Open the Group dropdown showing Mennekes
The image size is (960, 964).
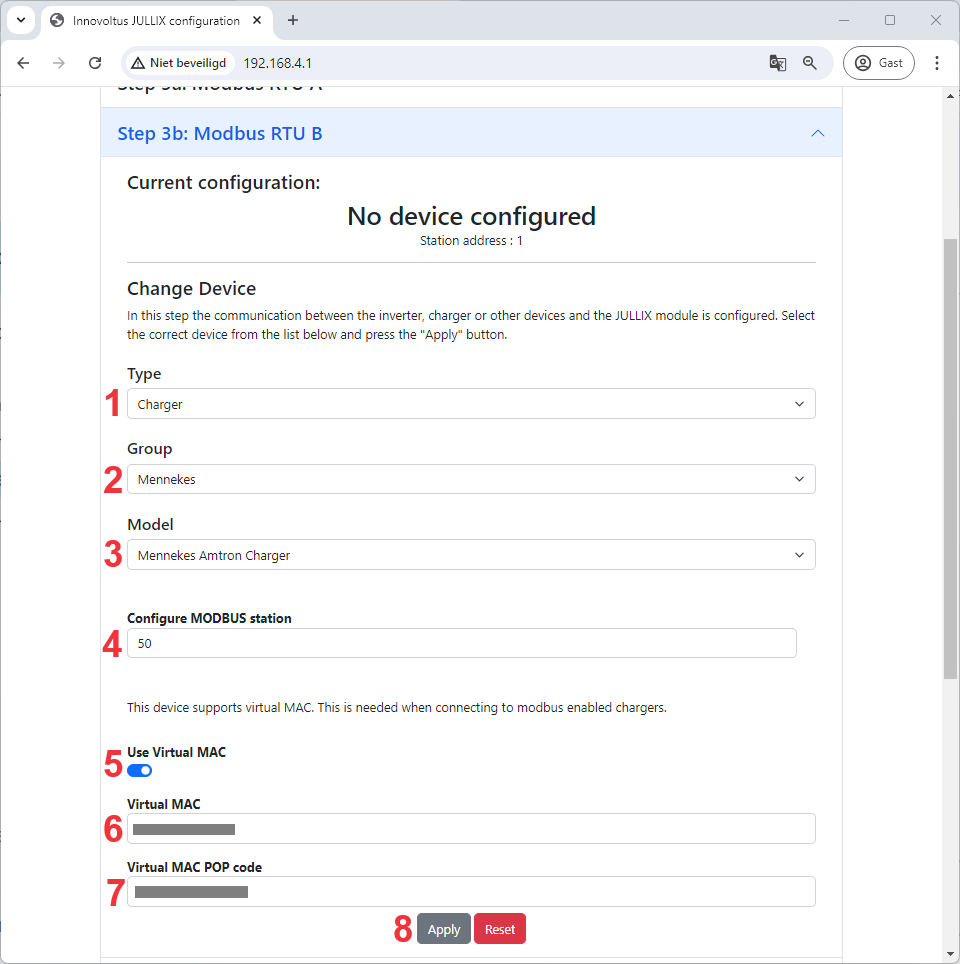[x=471, y=479]
